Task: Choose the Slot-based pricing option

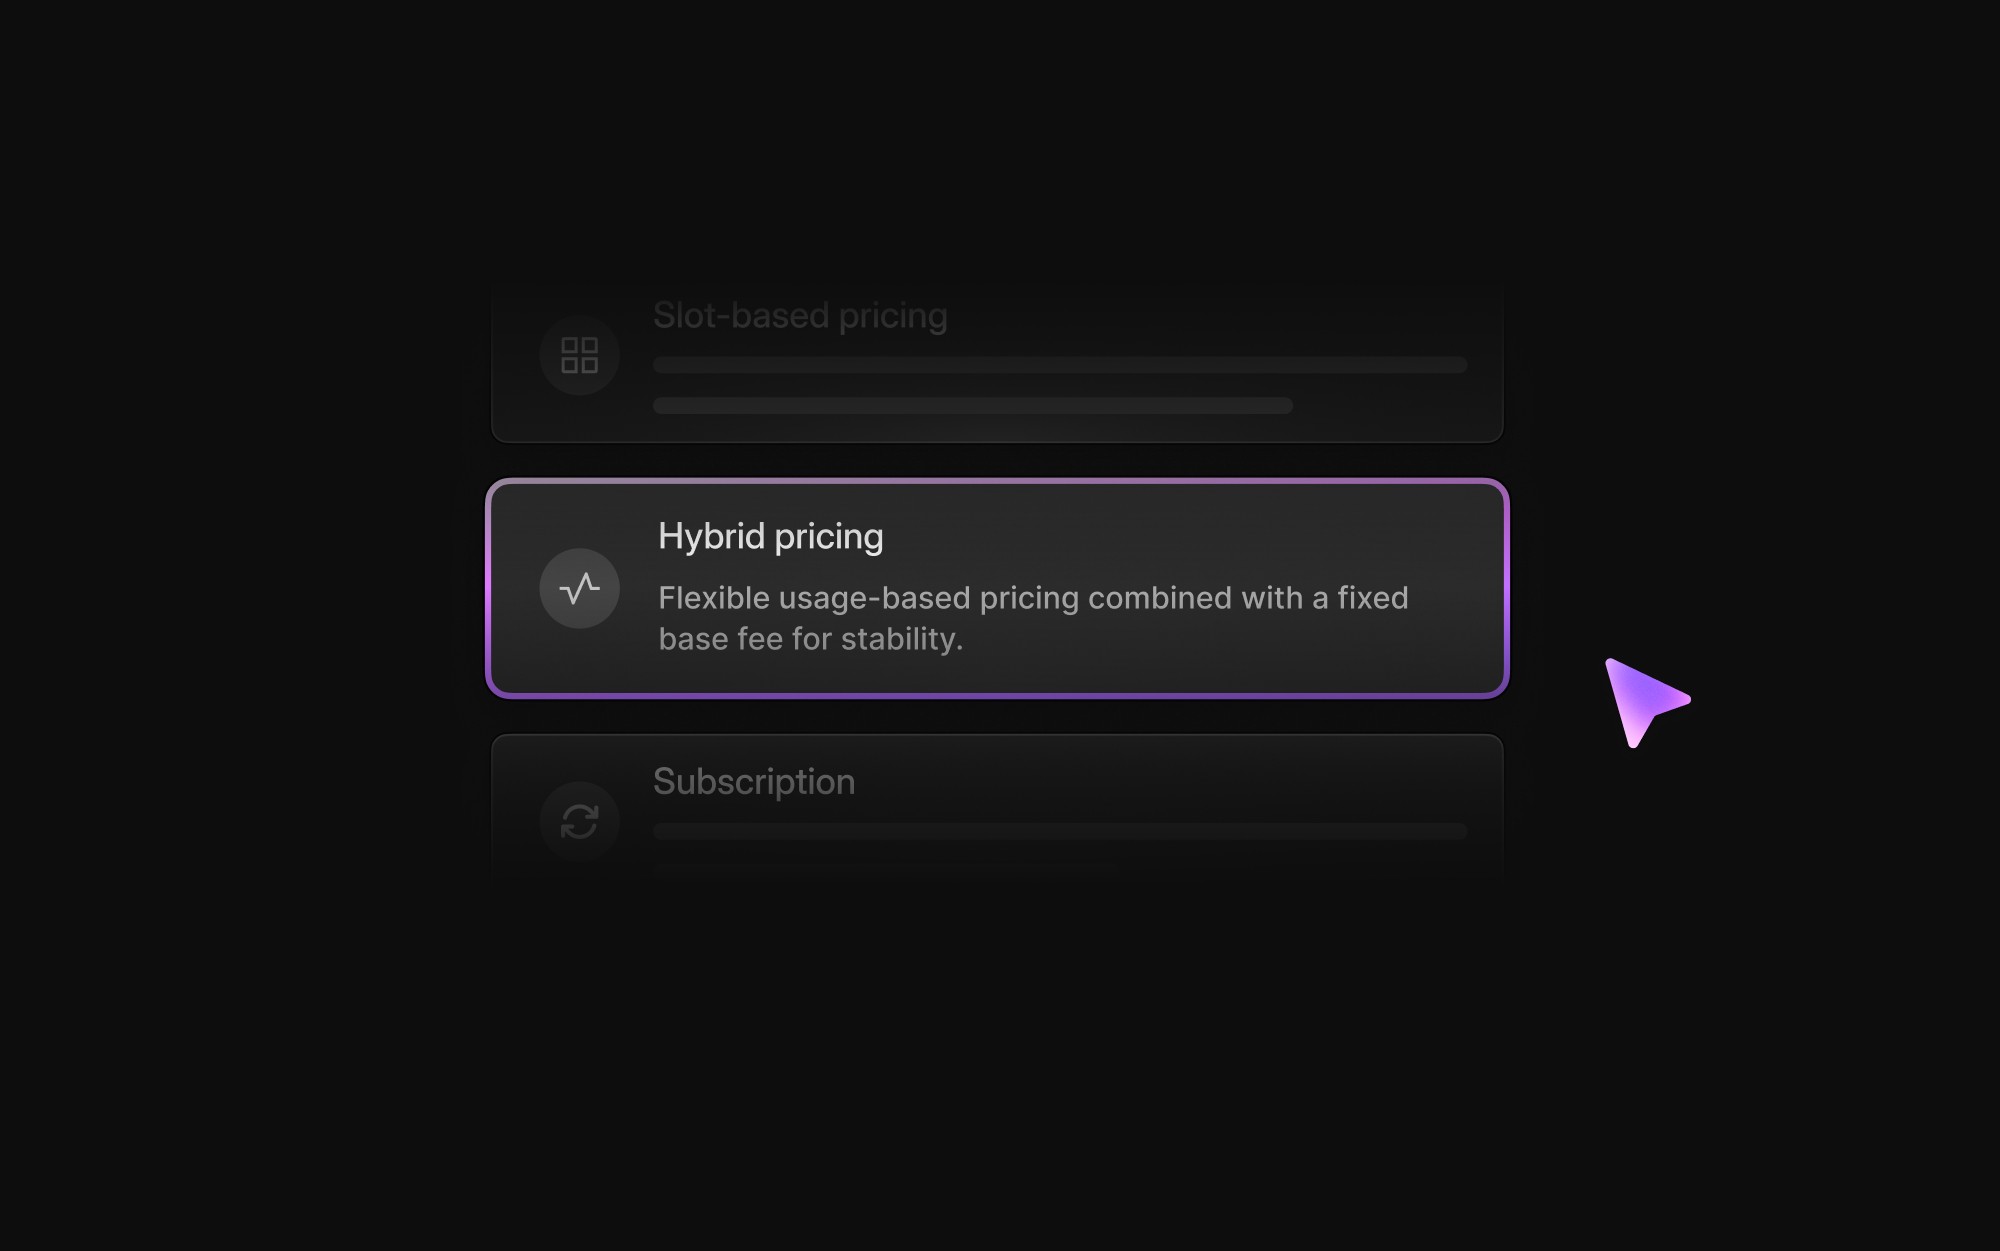Action: click(x=997, y=360)
